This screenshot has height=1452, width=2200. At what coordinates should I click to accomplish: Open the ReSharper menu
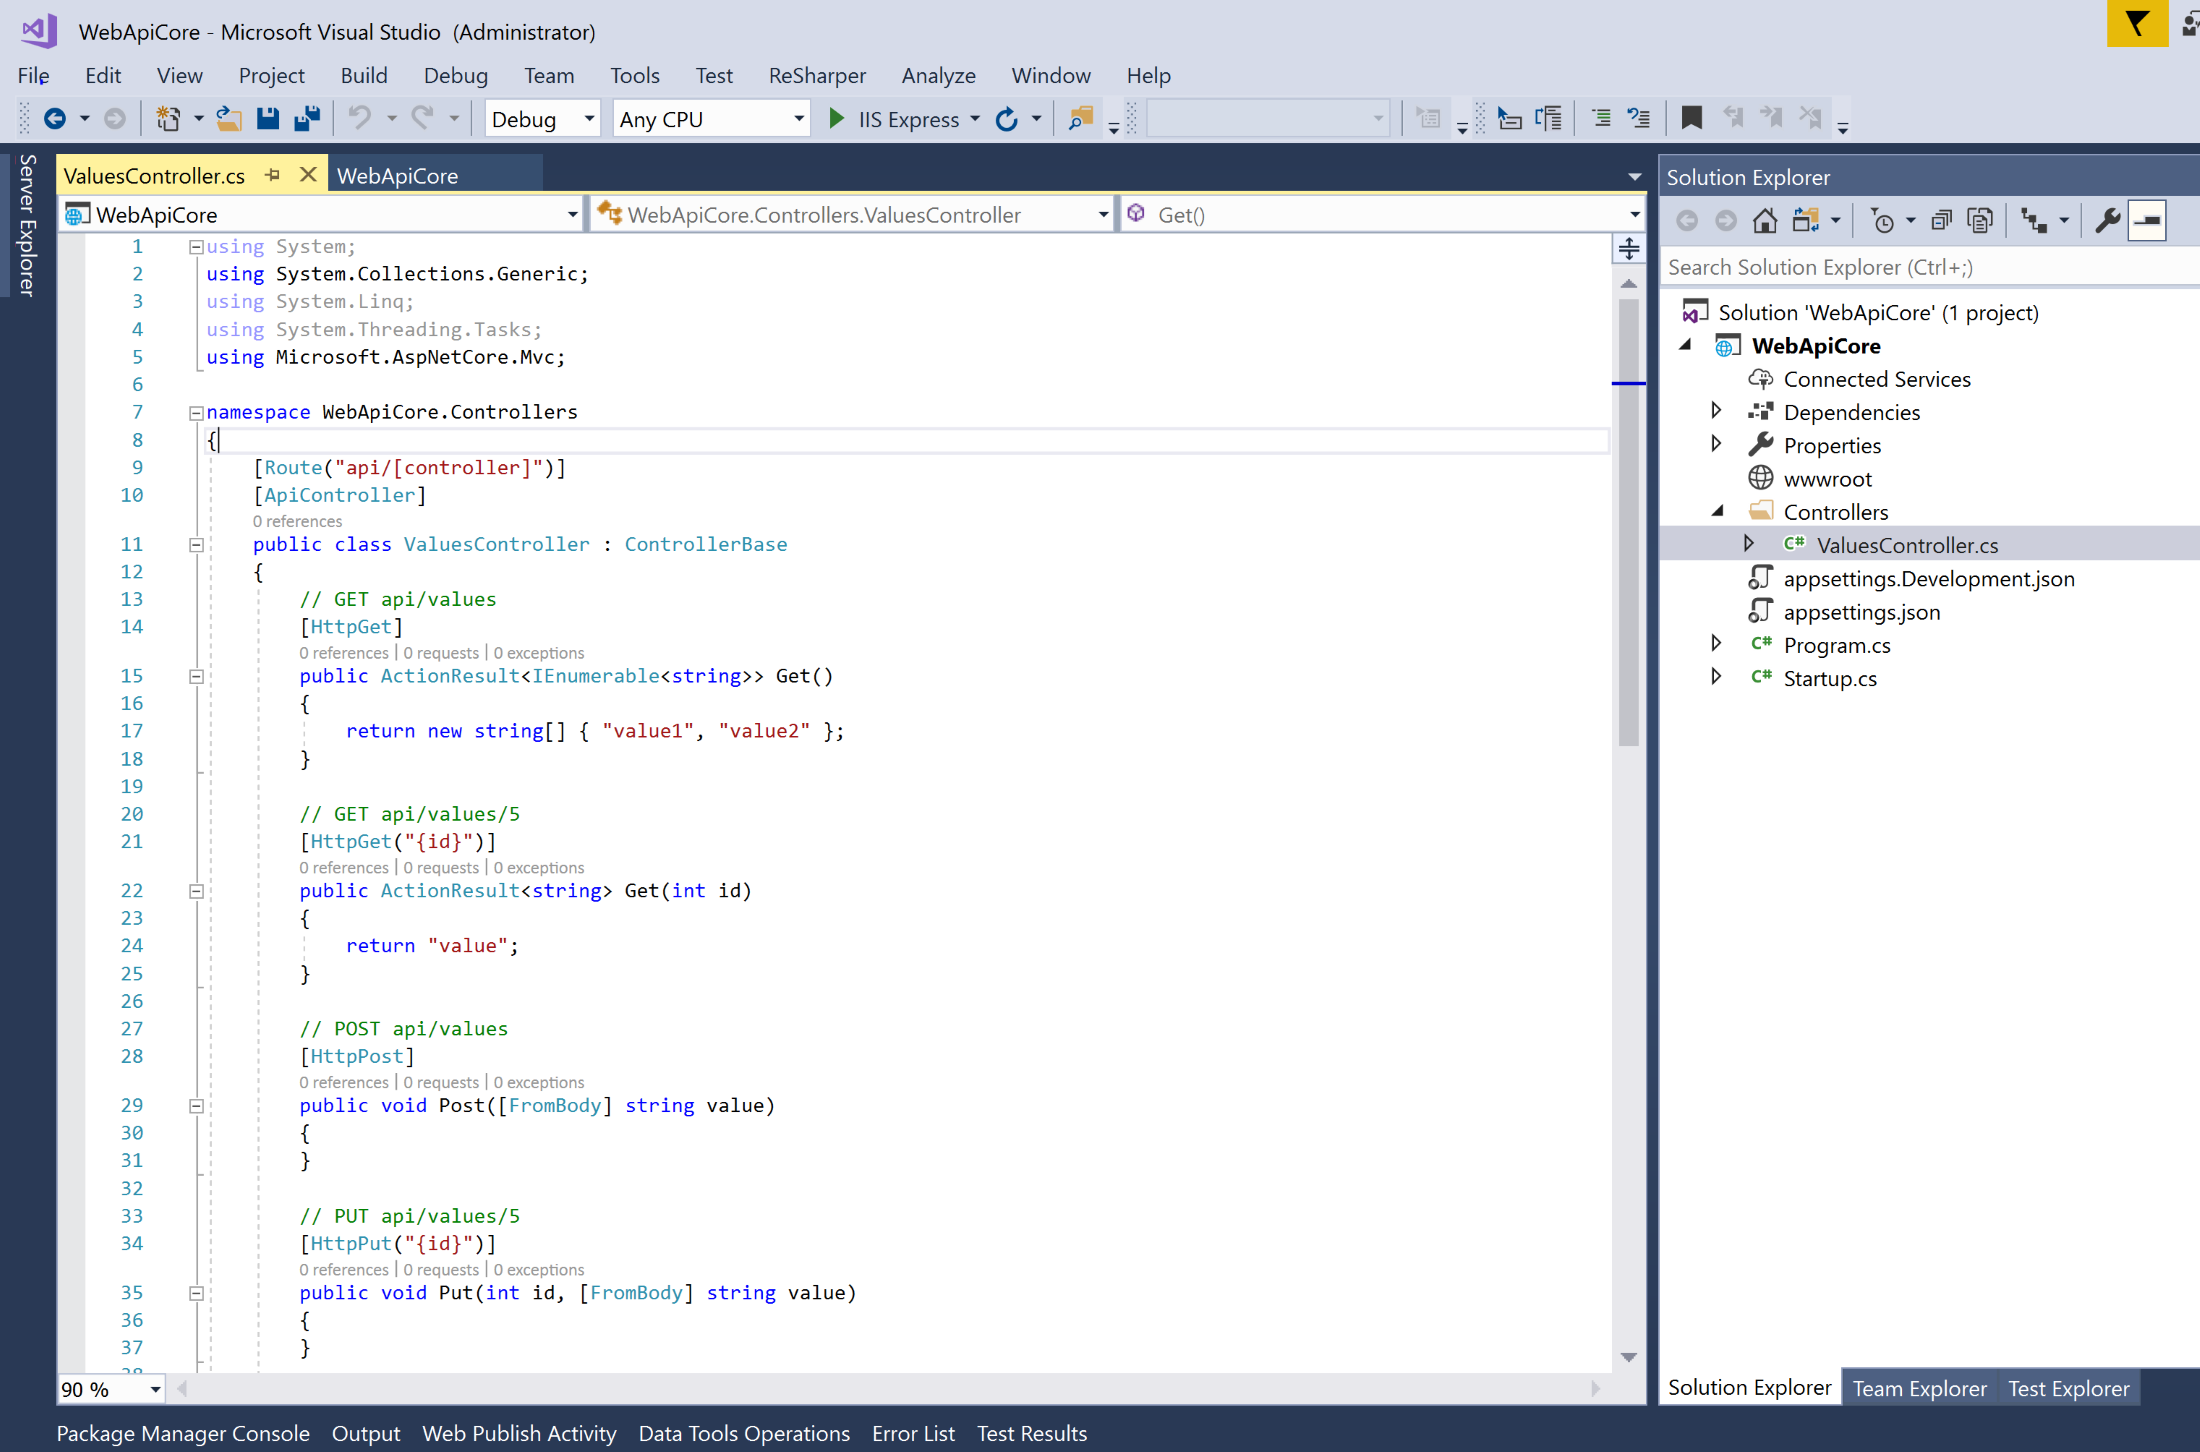pyautogui.click(x=817, y=75)
